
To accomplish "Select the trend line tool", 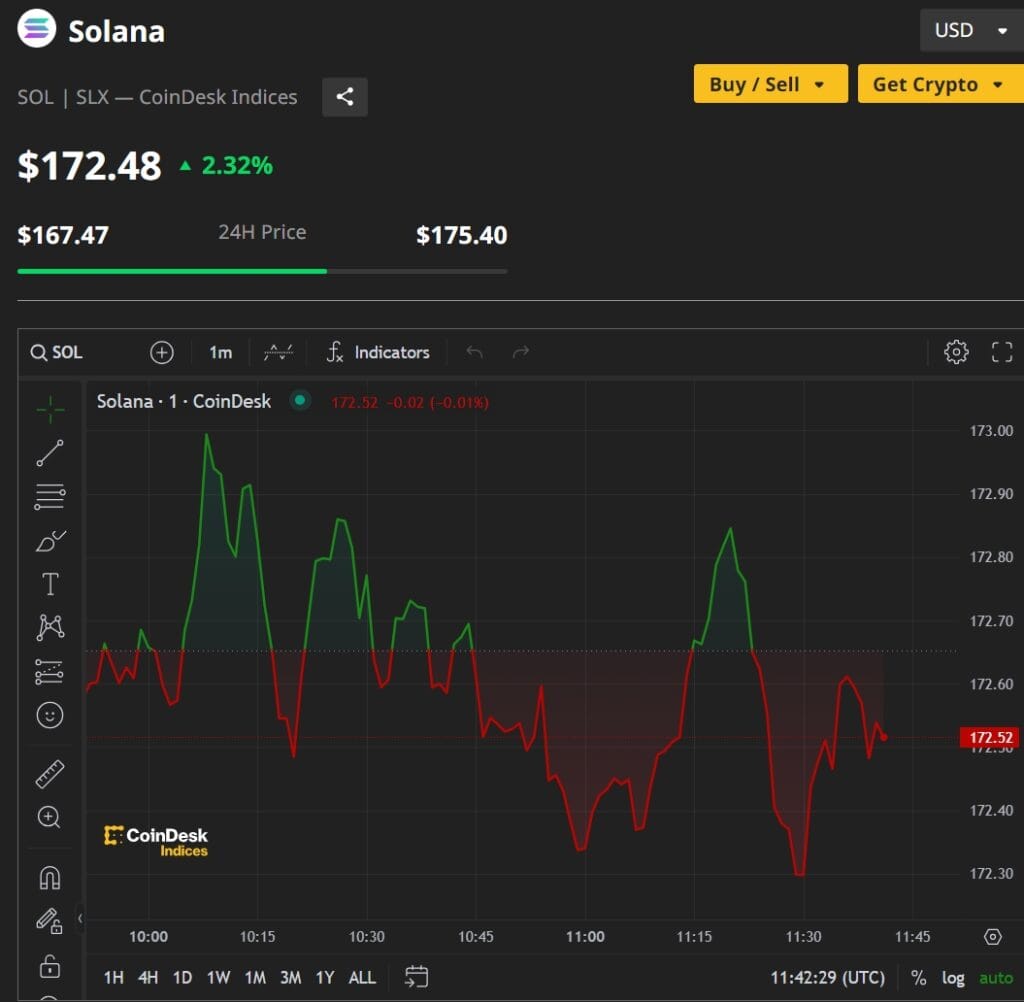I will click(x=50, y=453).
